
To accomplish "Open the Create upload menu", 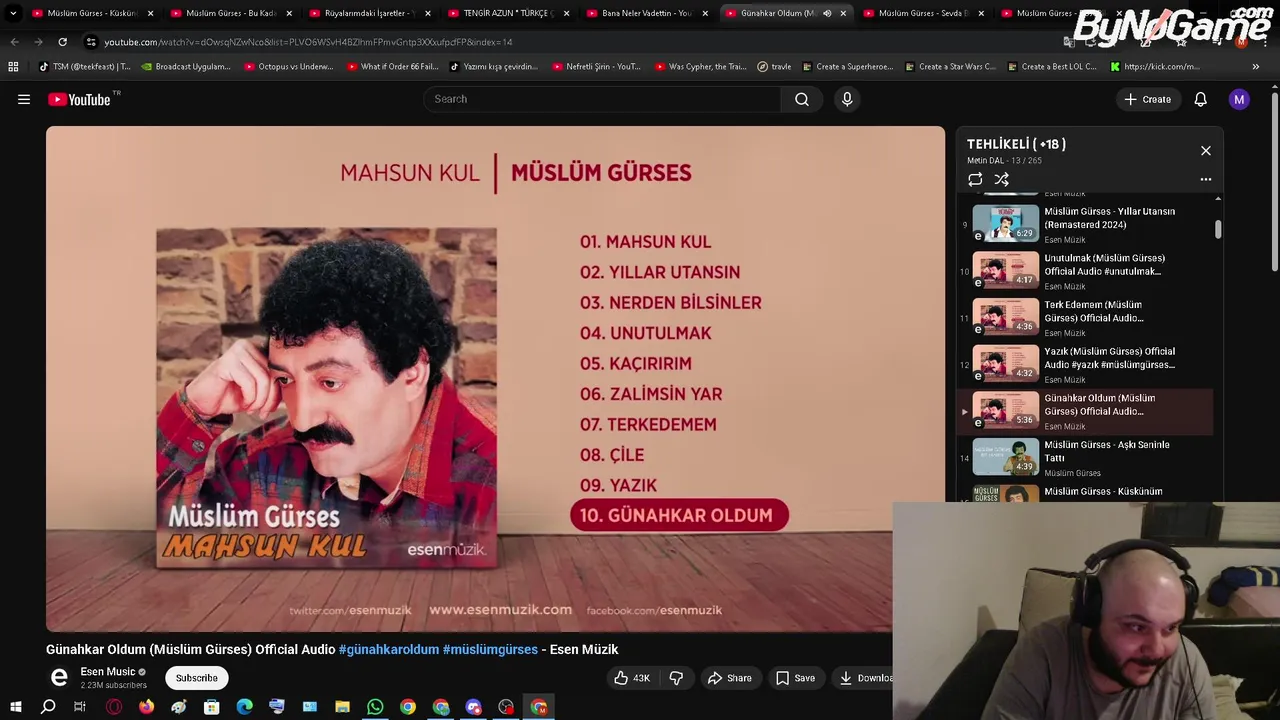I will tap(1147, 99).
